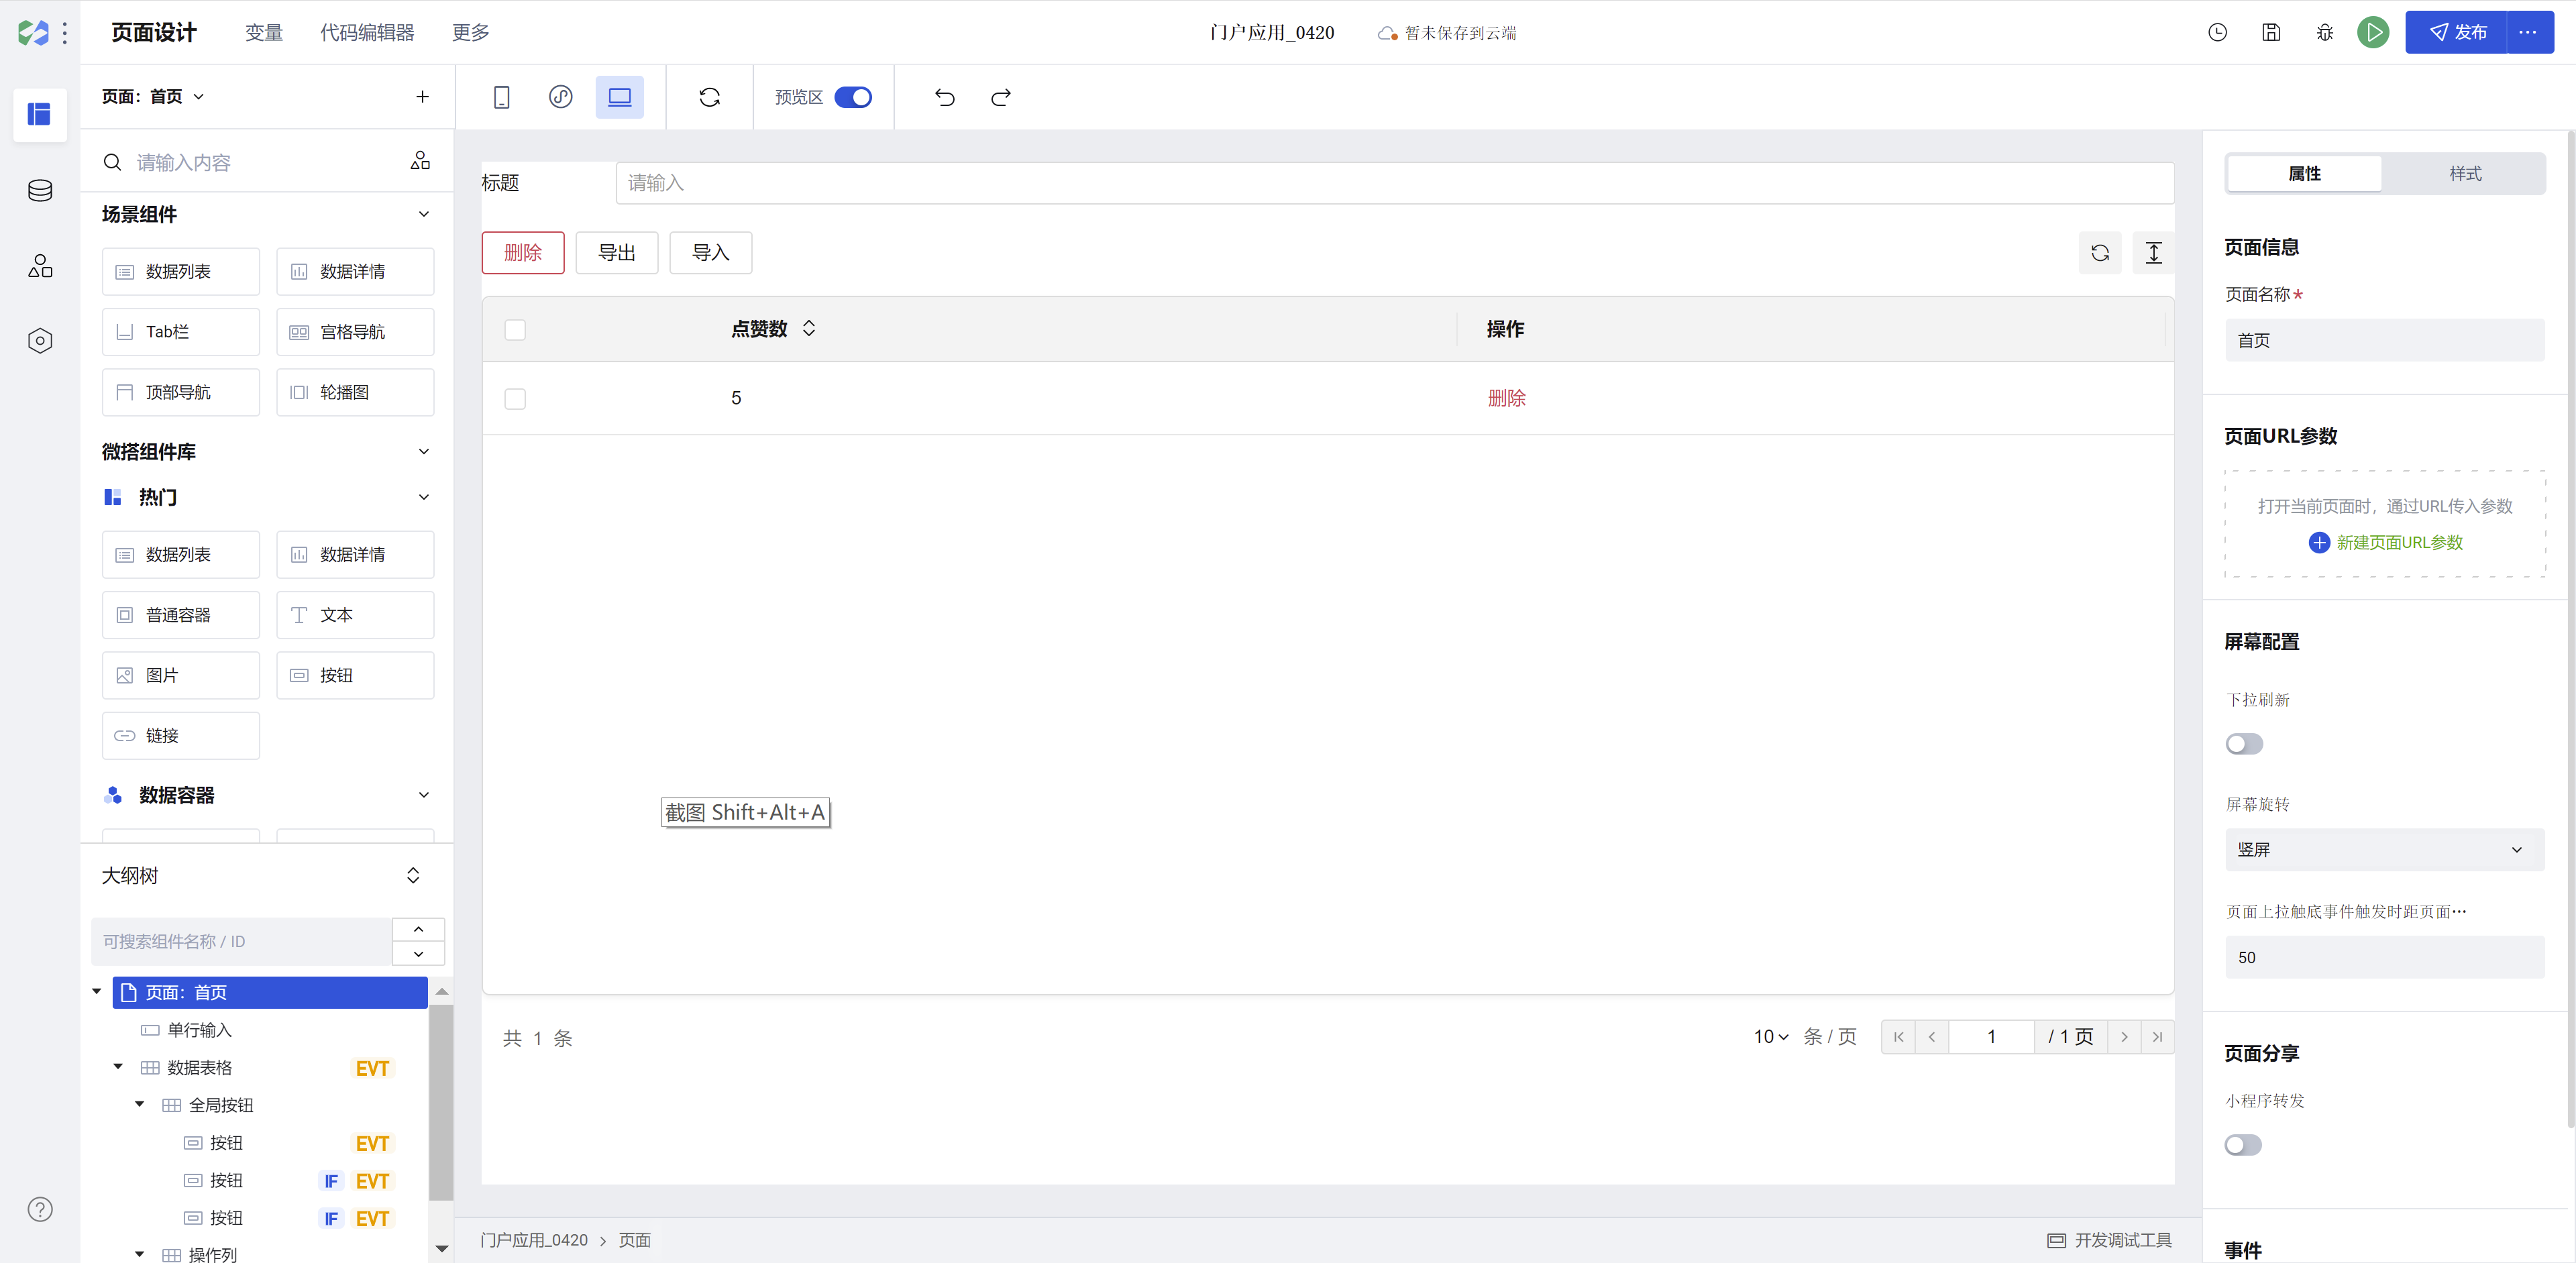Check the select-all table header checkbox
This screenshot has width=2576, height=1263.
[x=515, y=330]
